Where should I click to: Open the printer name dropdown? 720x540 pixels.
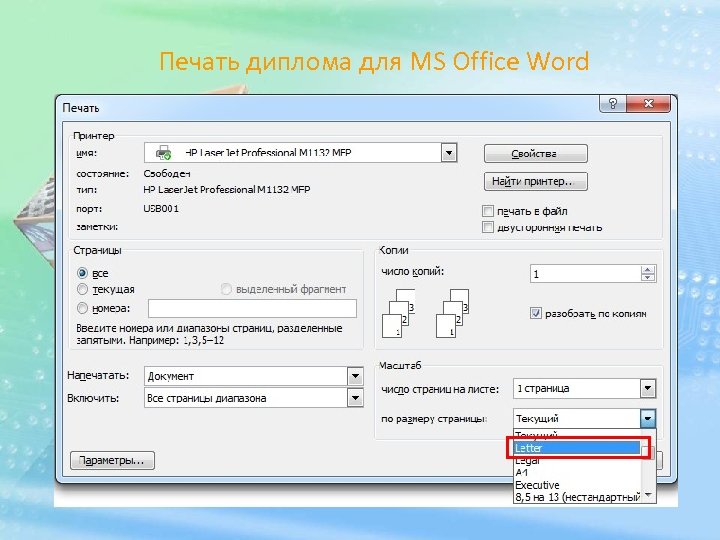point(449,152)
